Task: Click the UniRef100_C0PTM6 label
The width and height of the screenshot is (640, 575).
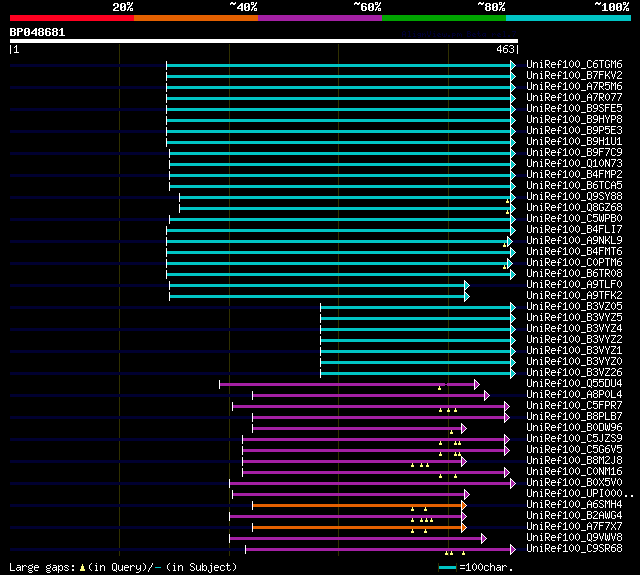Action: [x=574, y=262]
